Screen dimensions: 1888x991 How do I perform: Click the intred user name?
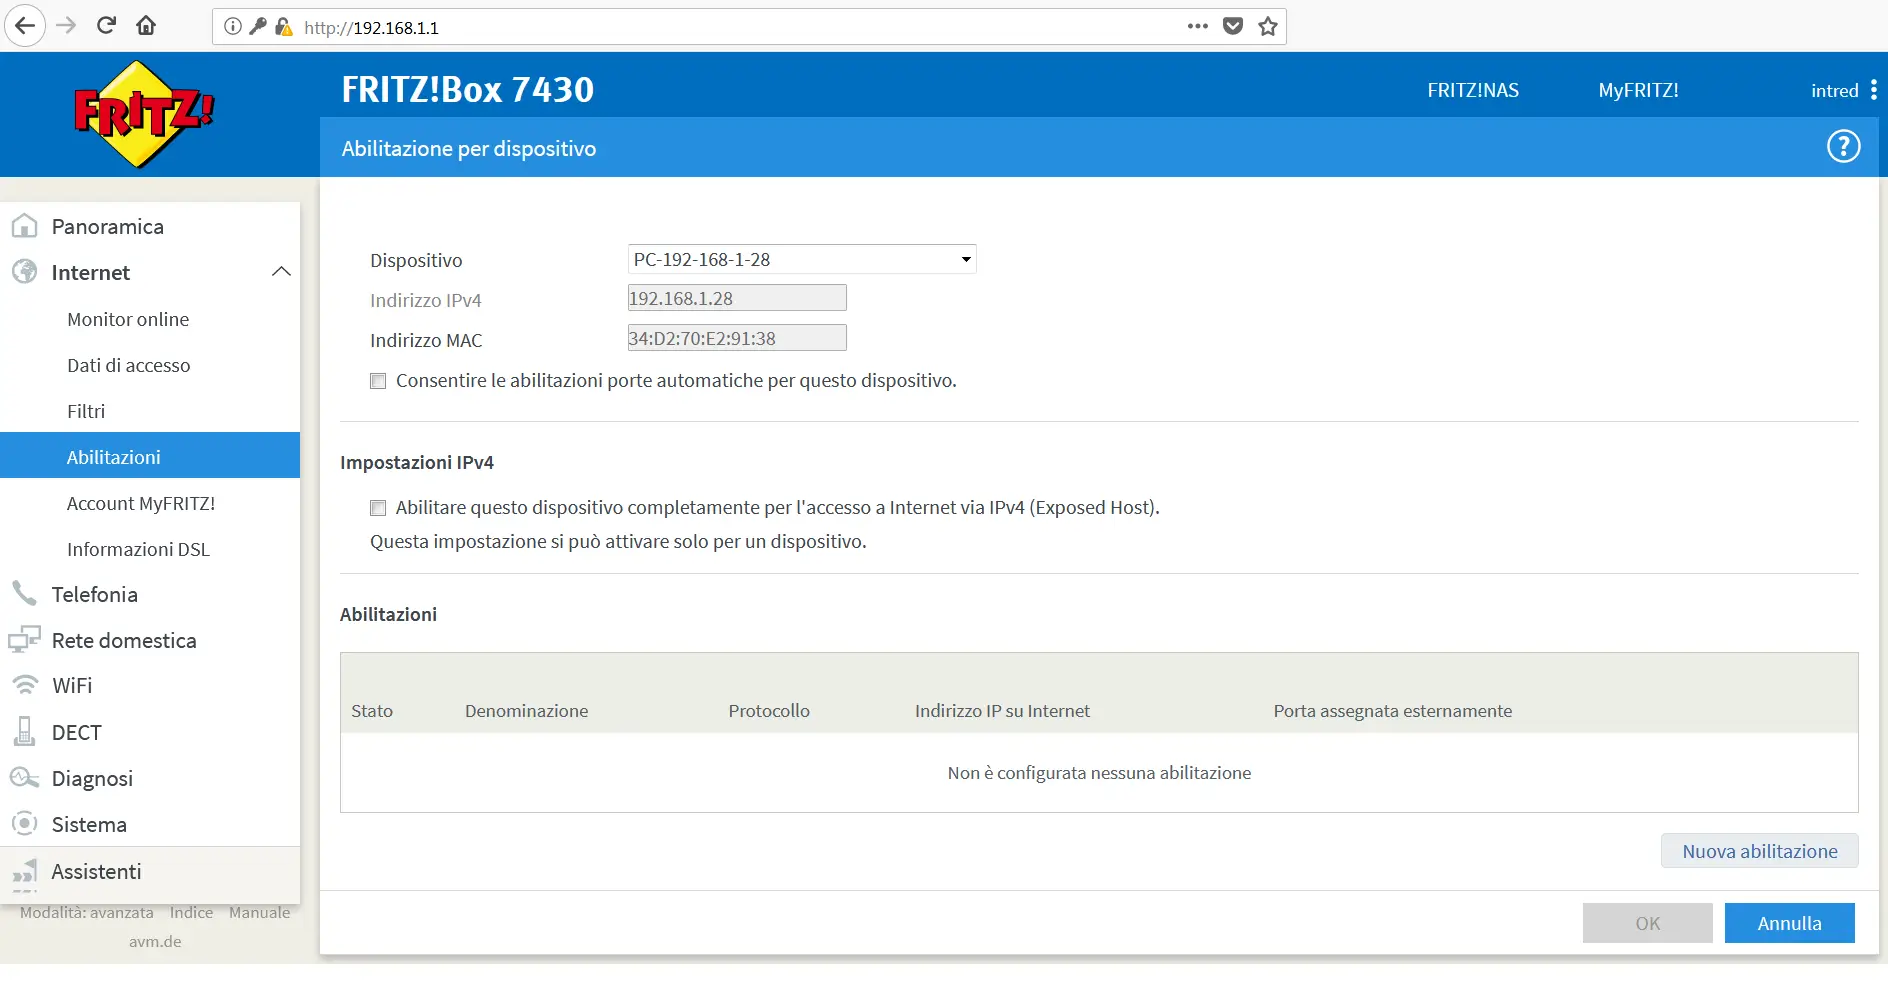(1834, 90)
